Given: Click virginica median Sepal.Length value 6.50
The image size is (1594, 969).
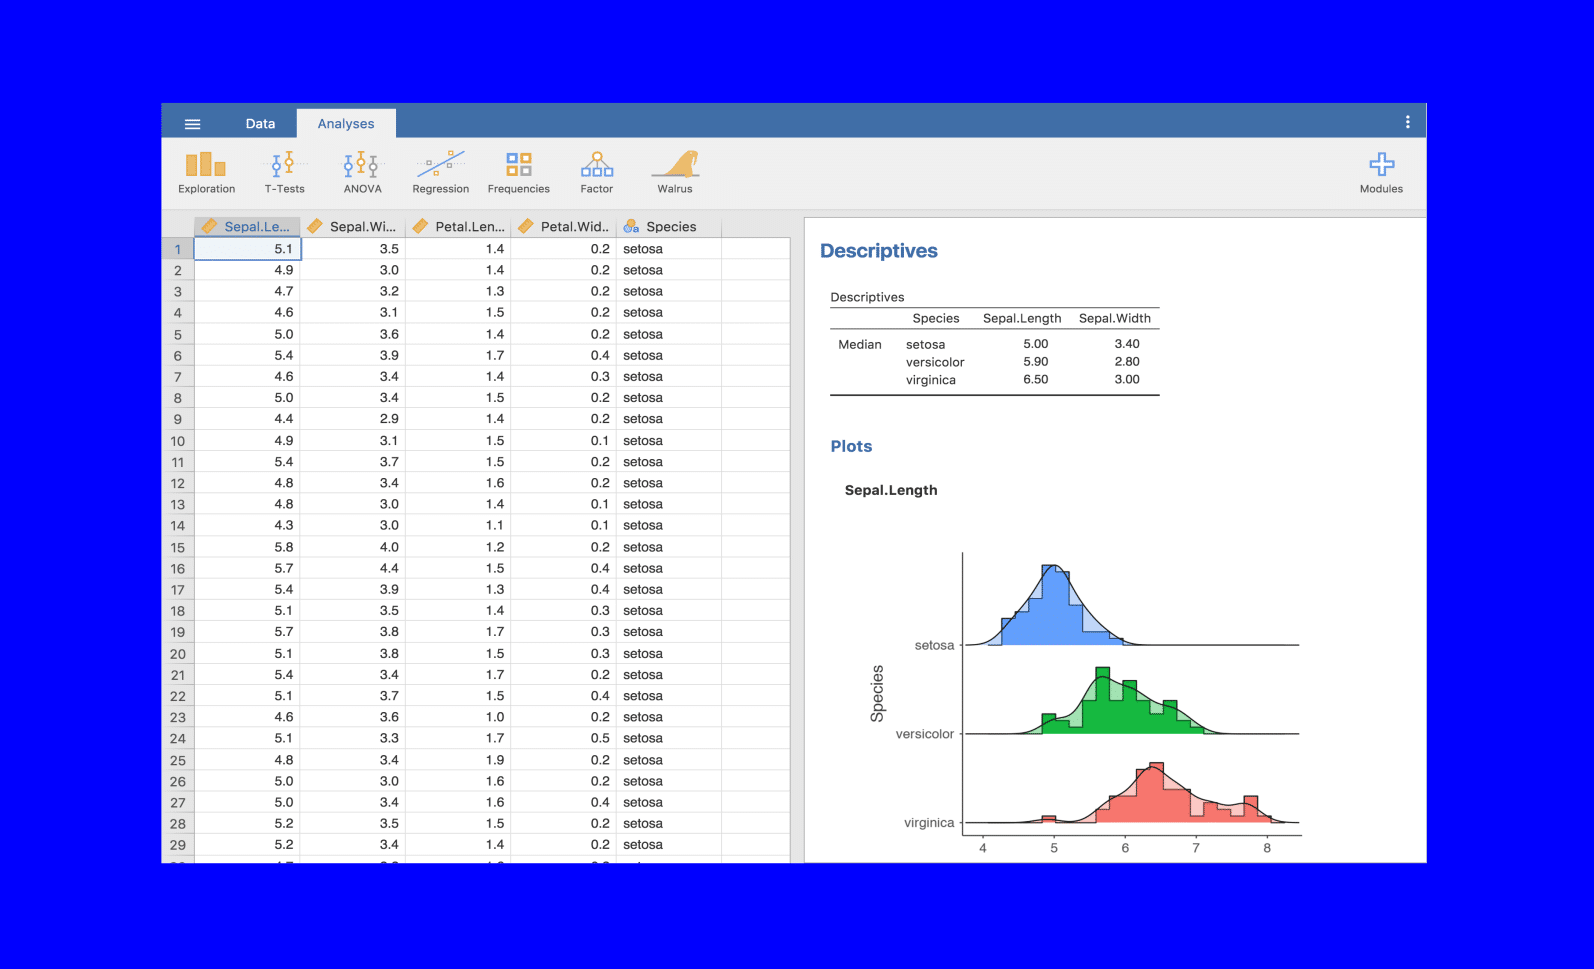Looking at the screenshot, I should point(1035,380).
